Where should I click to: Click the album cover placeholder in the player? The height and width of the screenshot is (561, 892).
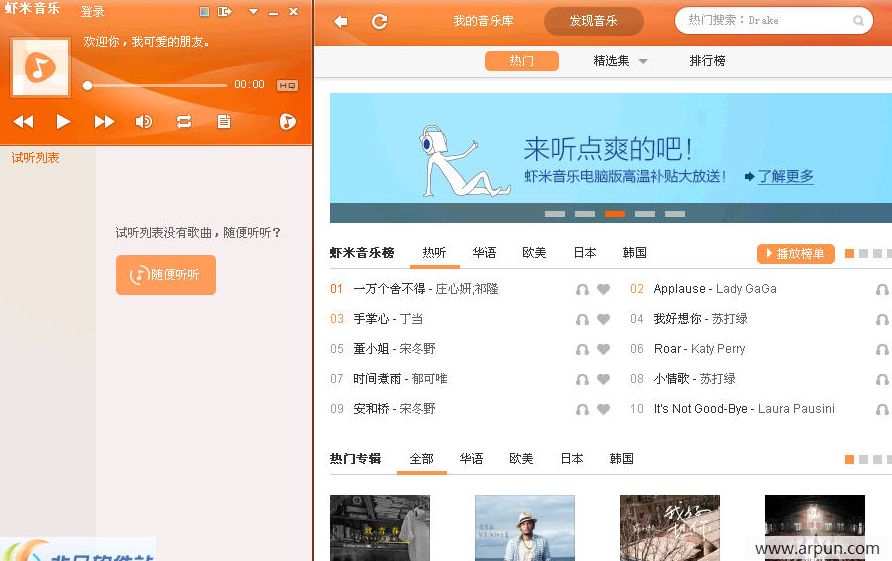[x=40, y=67]
